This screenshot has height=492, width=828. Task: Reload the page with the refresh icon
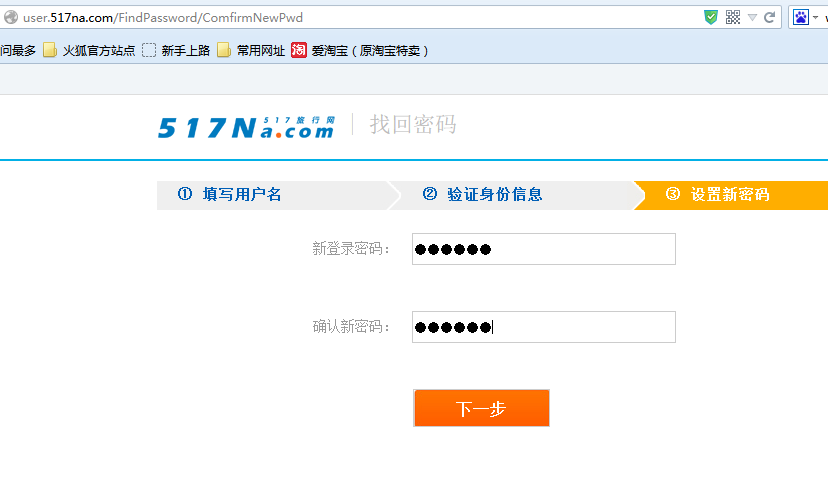769,17
